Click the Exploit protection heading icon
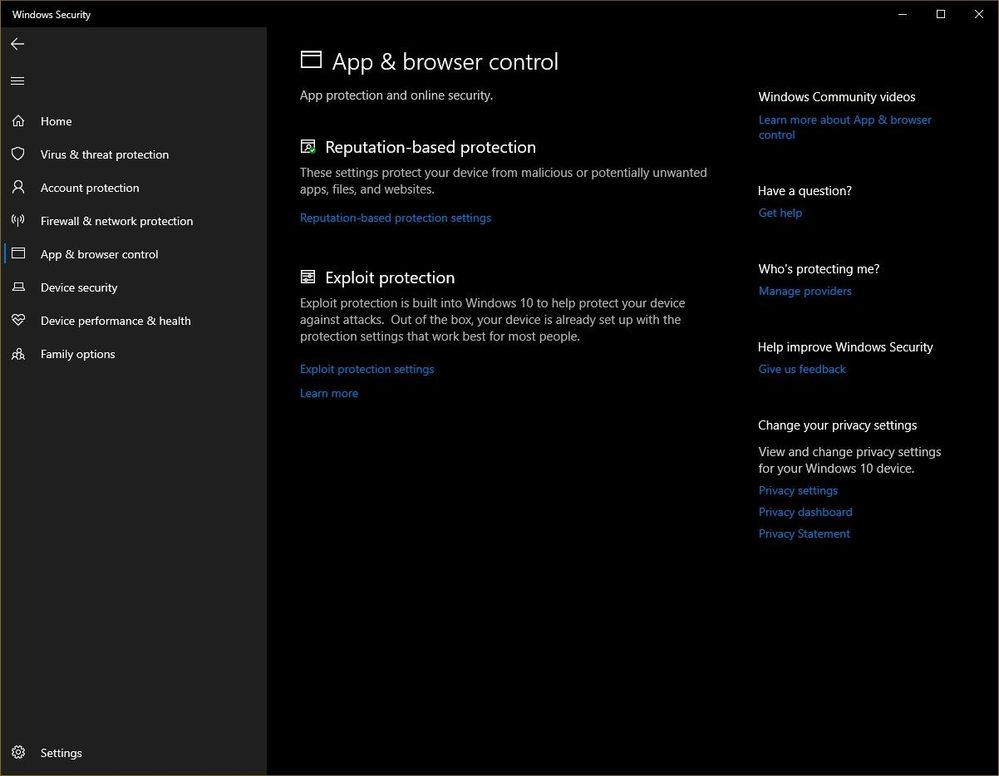 pos(308,277)
